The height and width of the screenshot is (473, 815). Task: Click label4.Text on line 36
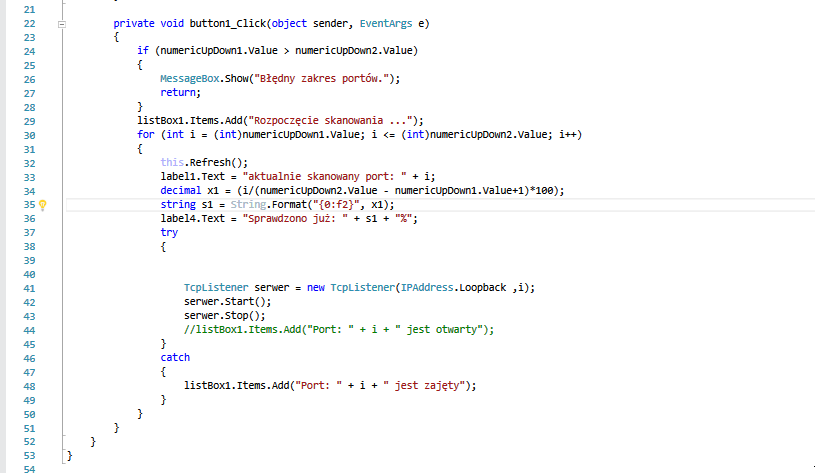(192, 219)
